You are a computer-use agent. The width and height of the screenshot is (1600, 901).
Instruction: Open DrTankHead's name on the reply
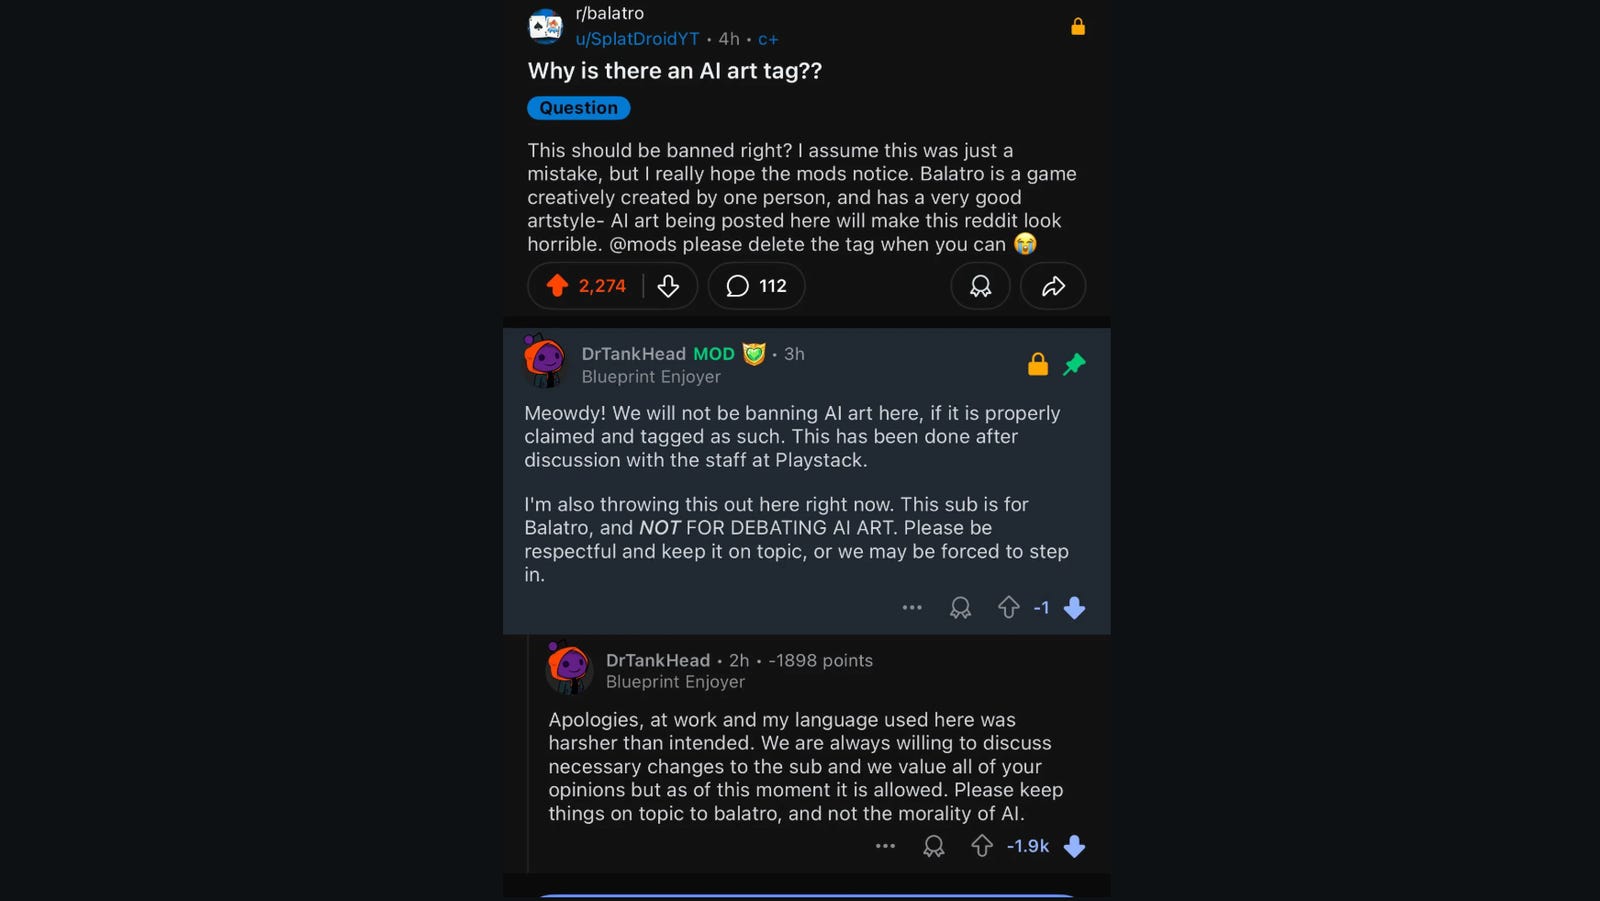click(657, 660)
